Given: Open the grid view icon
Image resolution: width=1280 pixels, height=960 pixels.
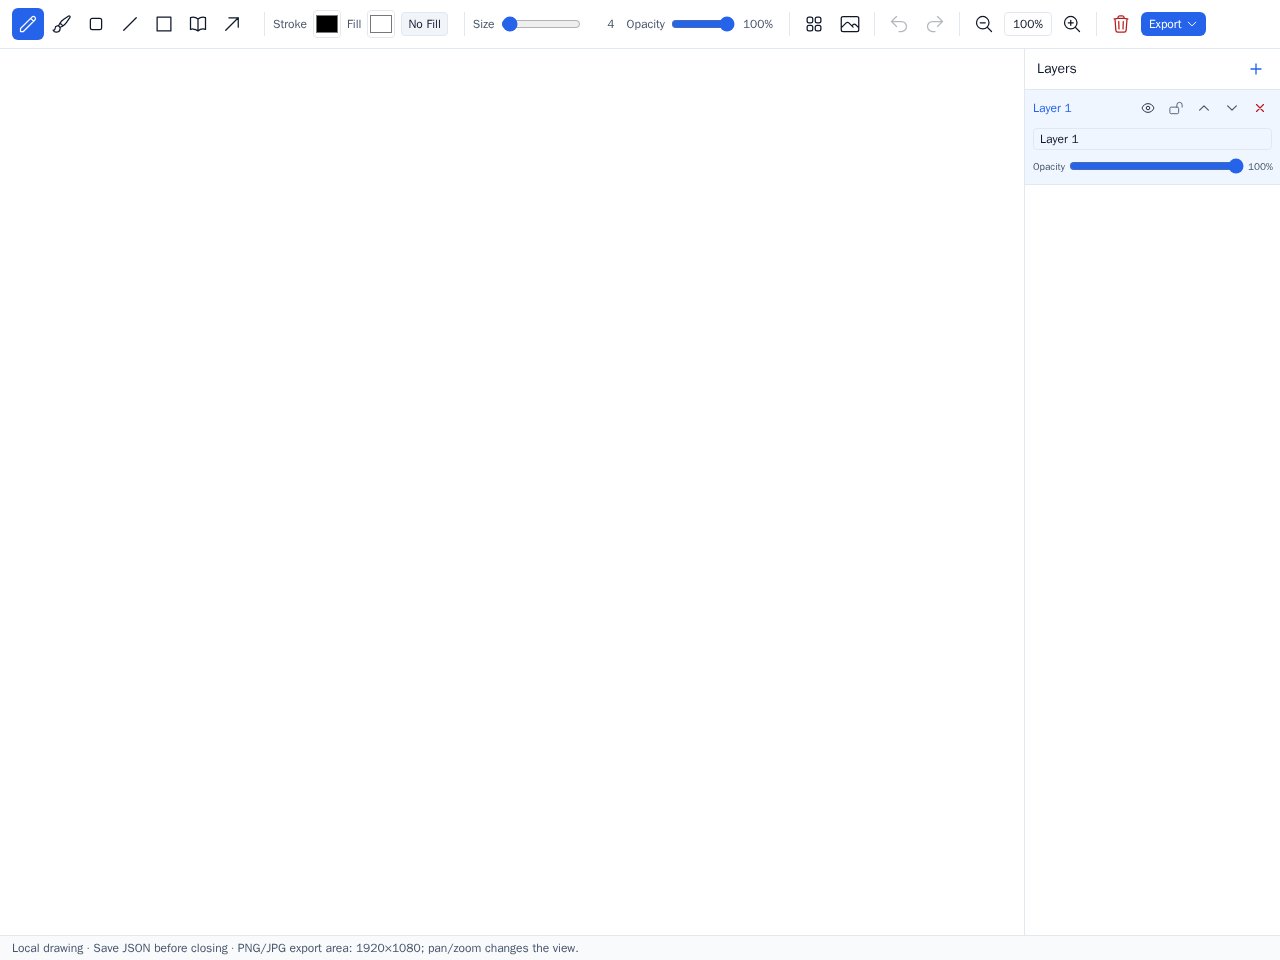Looking at the screenshot, I should pos(814,24).
